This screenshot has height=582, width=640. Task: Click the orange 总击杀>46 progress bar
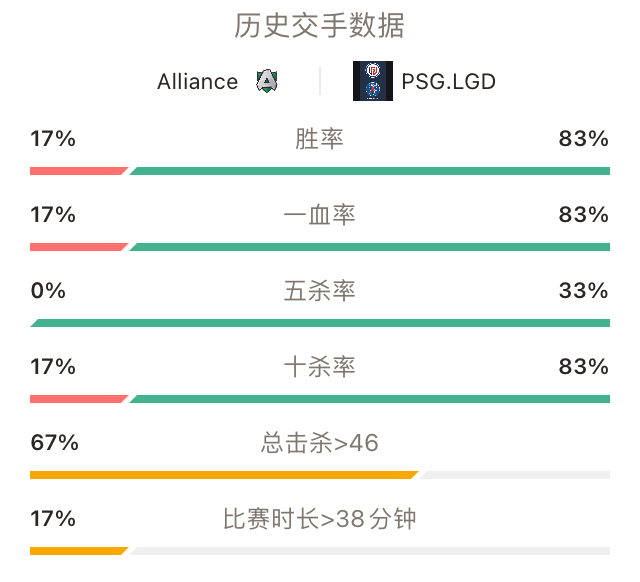point(224,475)
